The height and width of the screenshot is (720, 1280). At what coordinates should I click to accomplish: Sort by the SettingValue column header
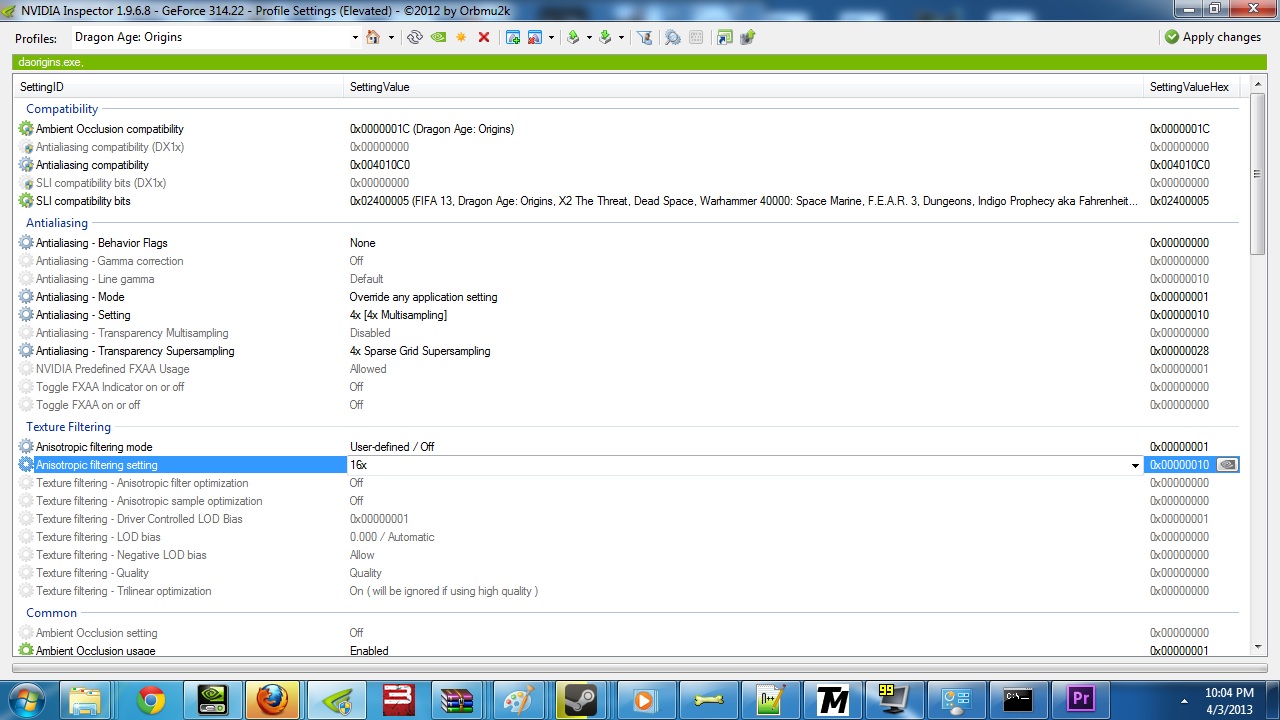tap(744, 87)
